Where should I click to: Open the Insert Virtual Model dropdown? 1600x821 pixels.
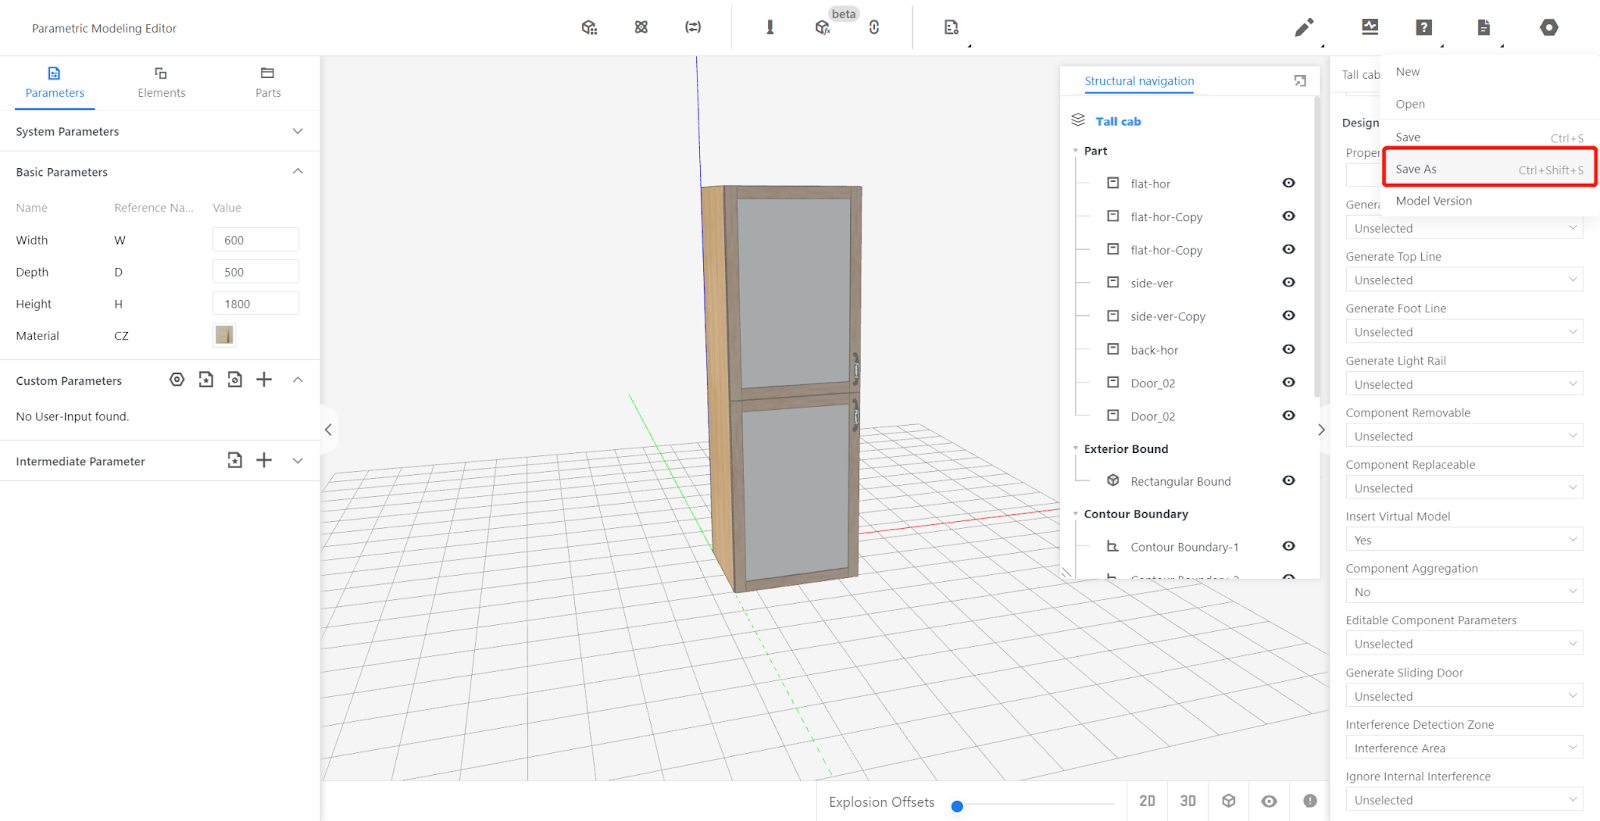1463,540
